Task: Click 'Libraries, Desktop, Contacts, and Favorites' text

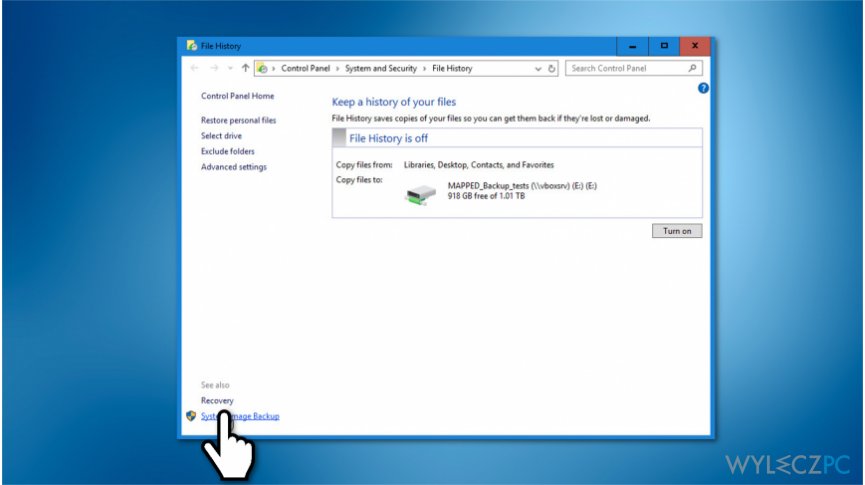Action: 479,165
